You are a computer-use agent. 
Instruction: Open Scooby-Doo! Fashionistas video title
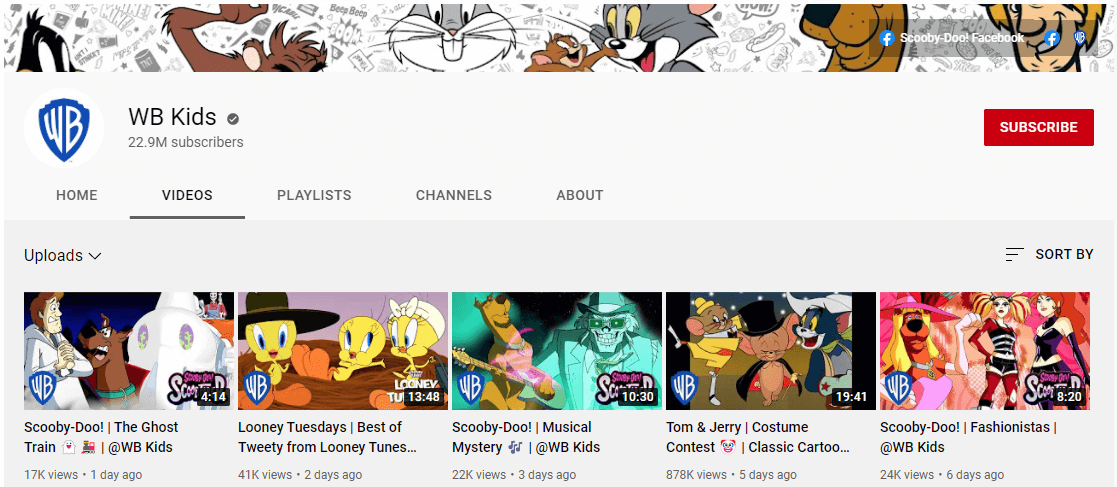[968, 437]
